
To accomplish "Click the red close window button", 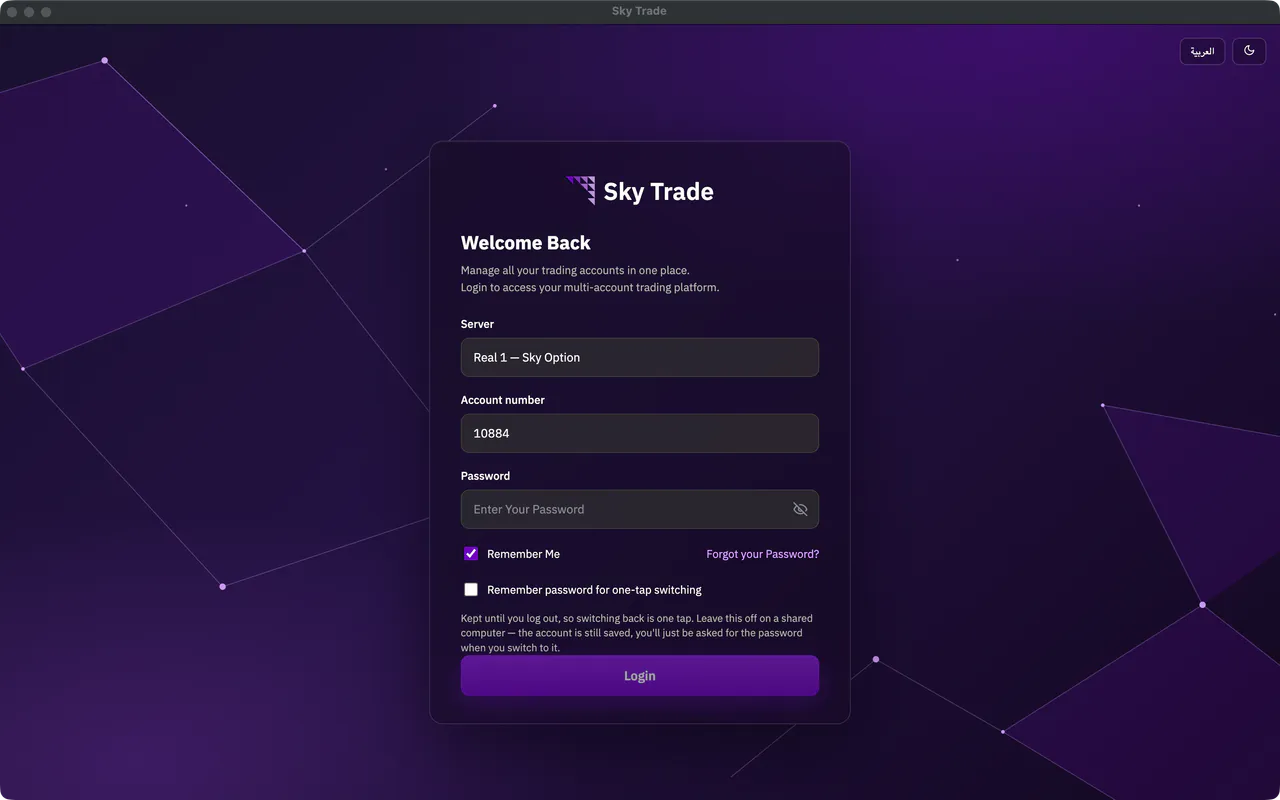I will (x=12, y=12).
